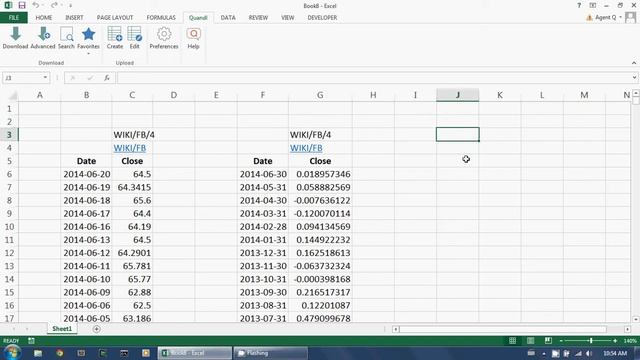Open Chrome from the taskbar
This screenshot has height=360, width=640.
pos(60,353)
